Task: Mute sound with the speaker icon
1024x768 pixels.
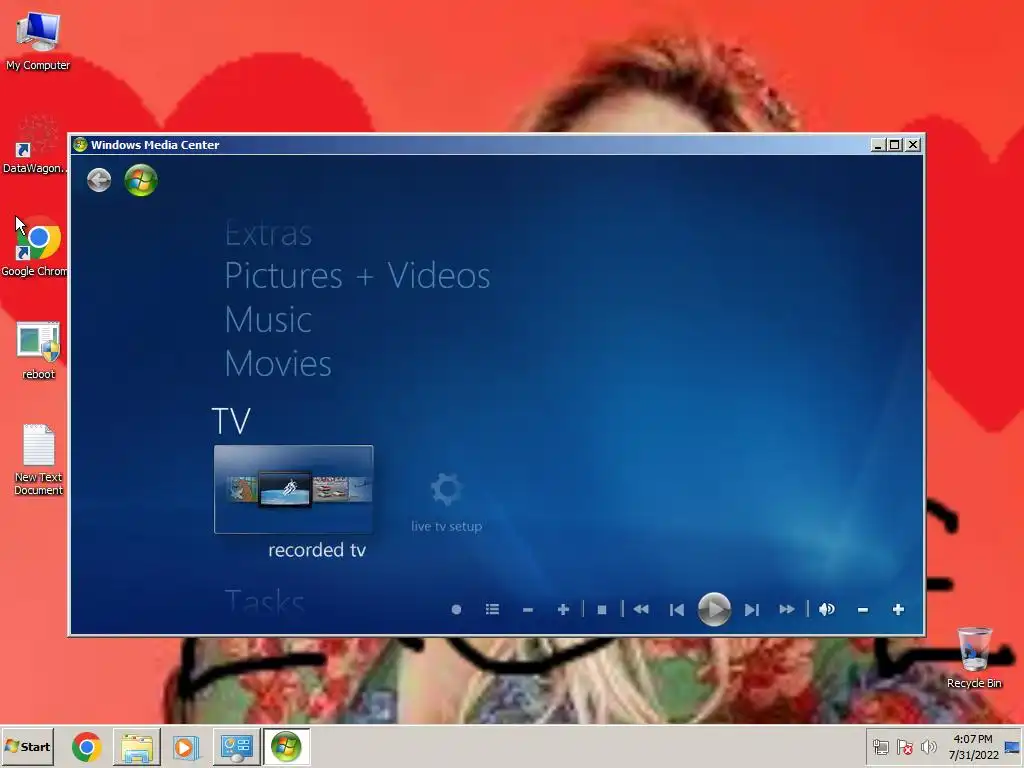Action: click(x=827, y=609)
